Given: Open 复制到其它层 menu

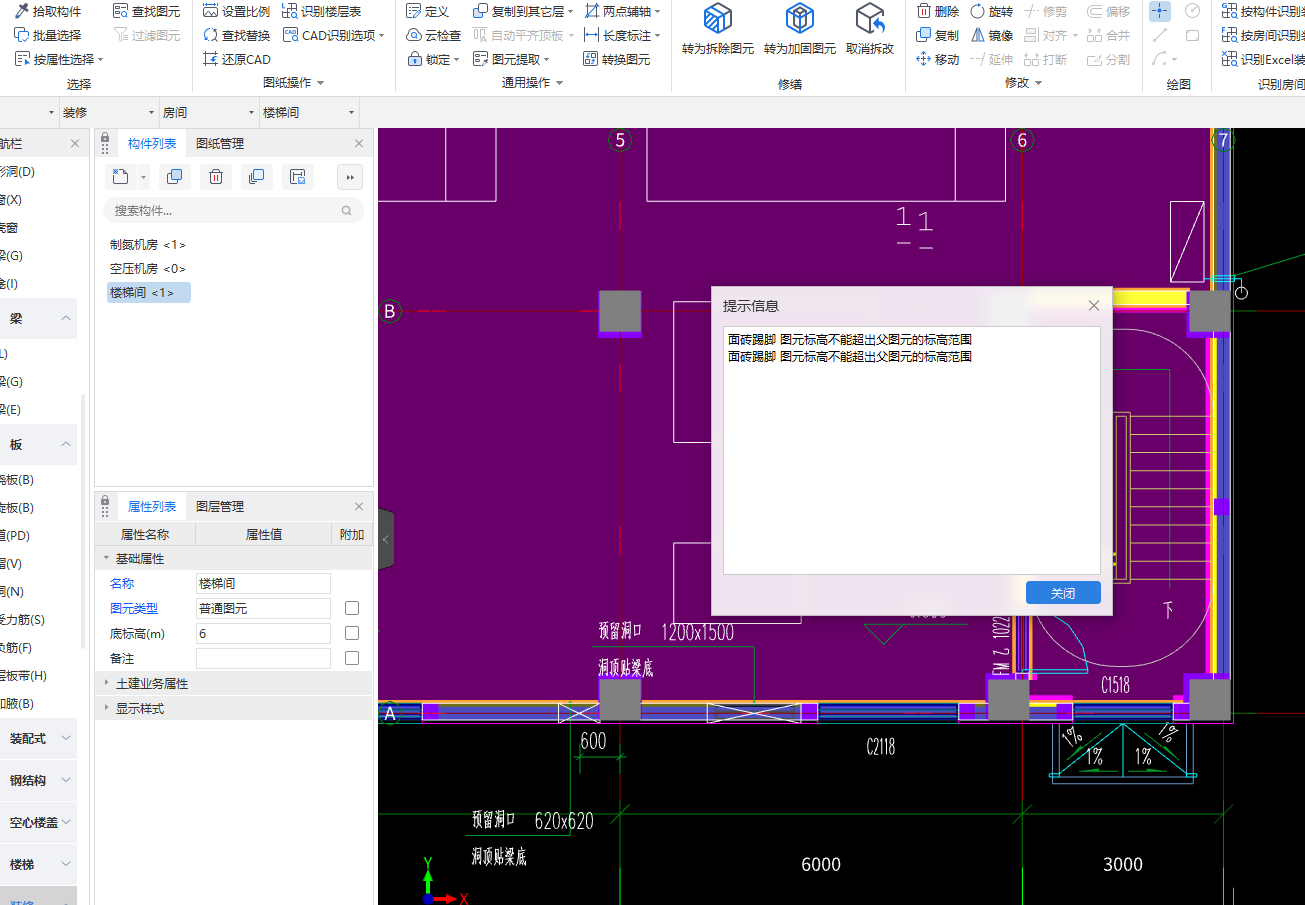Looking at the screenshot, I should [523, 11].
